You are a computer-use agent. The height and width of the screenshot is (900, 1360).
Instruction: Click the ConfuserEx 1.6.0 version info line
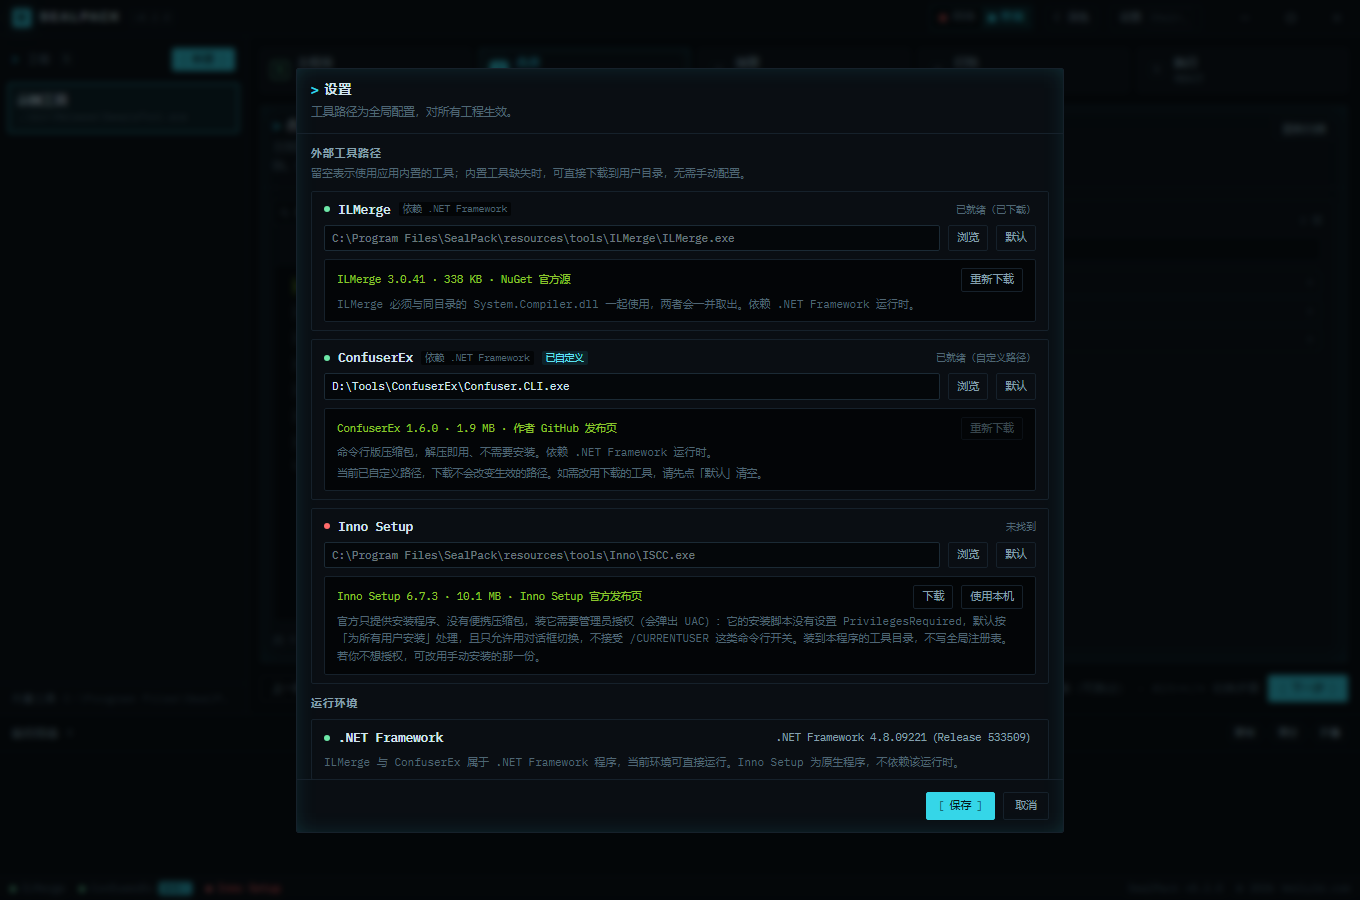[x=477, y=428]
